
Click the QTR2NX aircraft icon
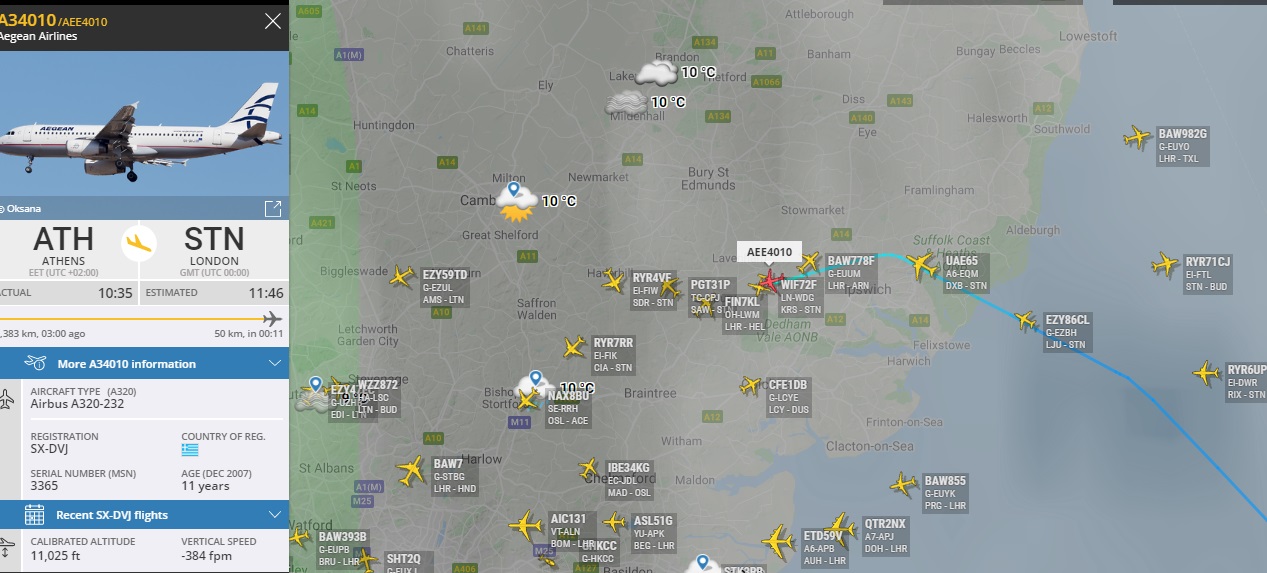(842, 527)
